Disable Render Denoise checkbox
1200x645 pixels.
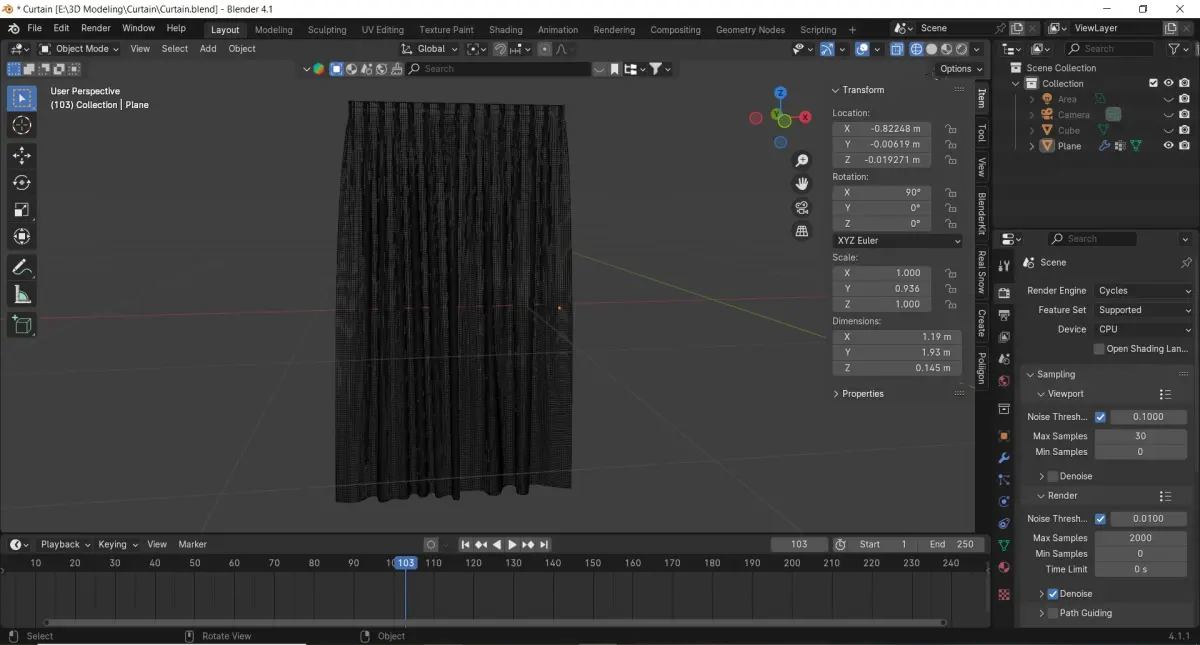pos(1052,594)
